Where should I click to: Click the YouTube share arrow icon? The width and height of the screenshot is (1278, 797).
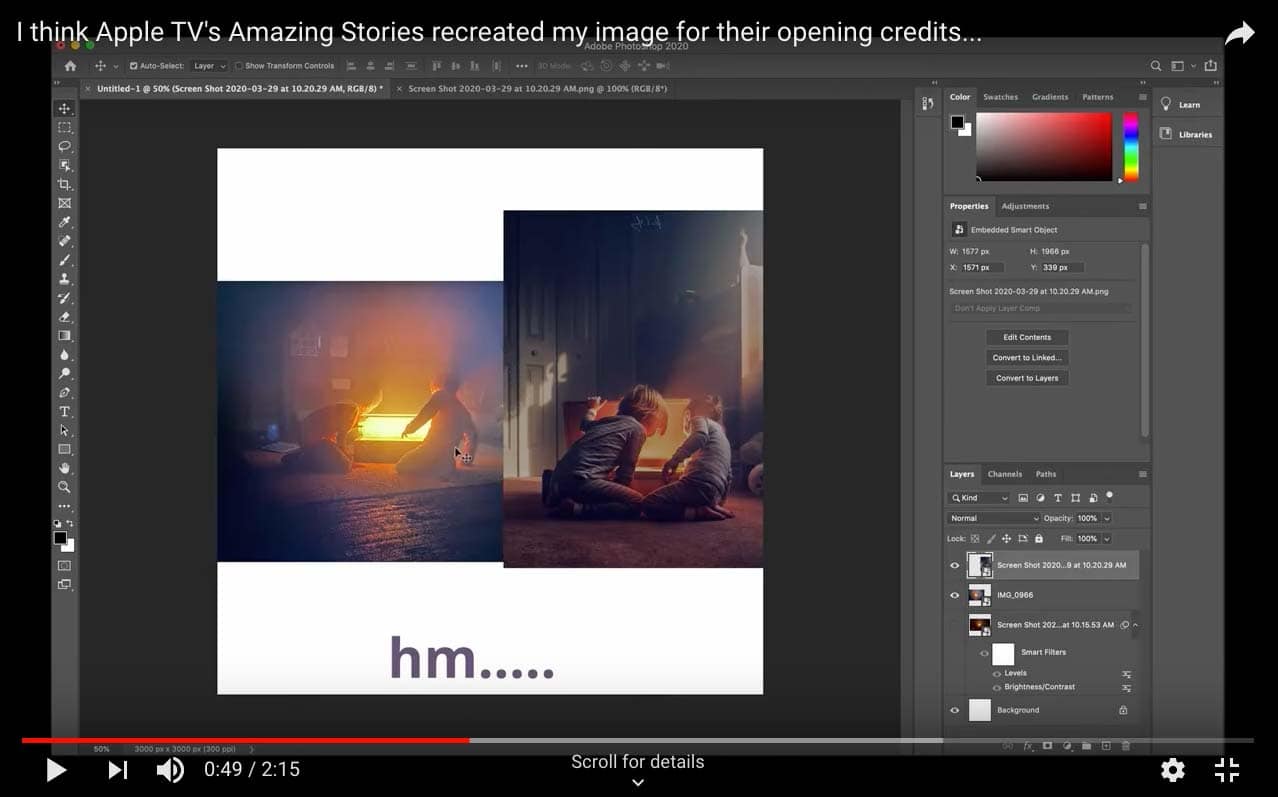pyautogui.click(x=1239, y=34)
